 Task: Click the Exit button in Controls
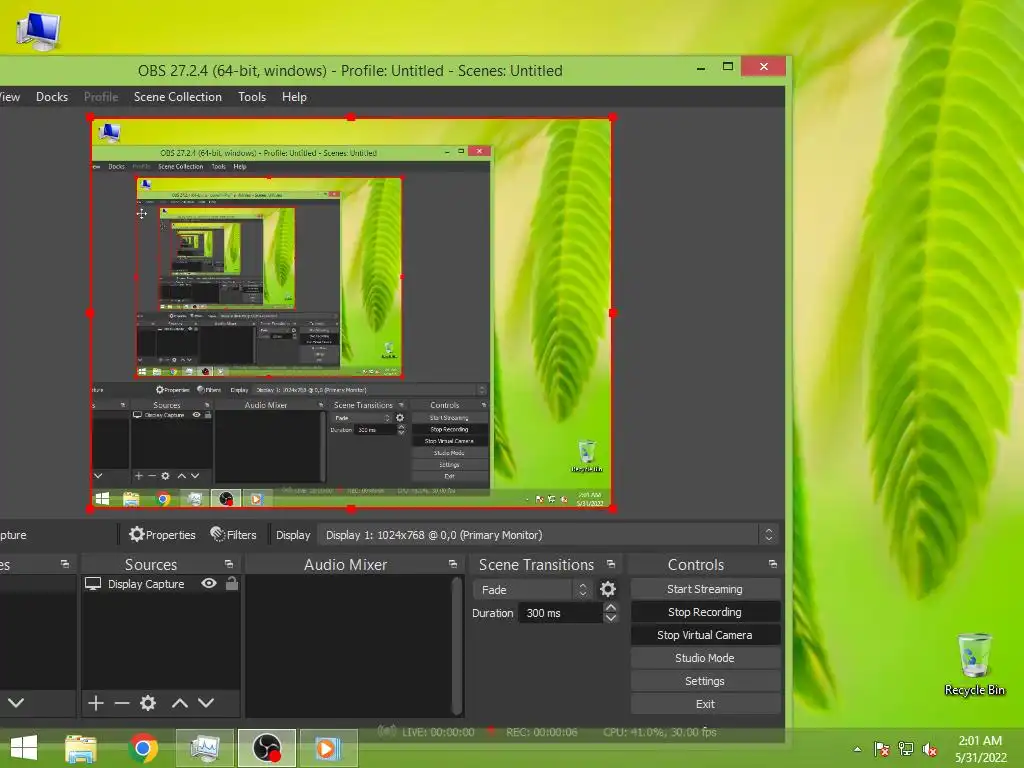click(x=705, y=704)
